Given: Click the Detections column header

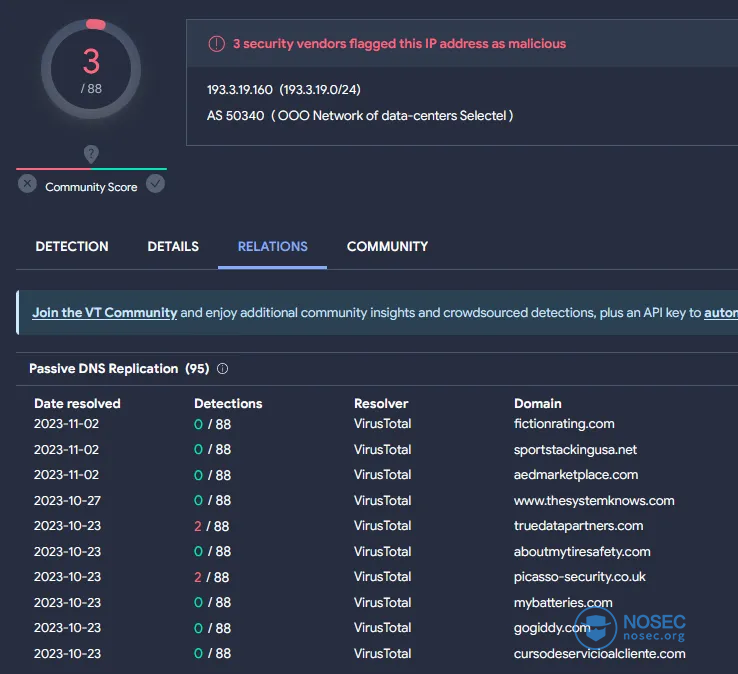Looking at the screenshot, I should [x=228, y=403].
